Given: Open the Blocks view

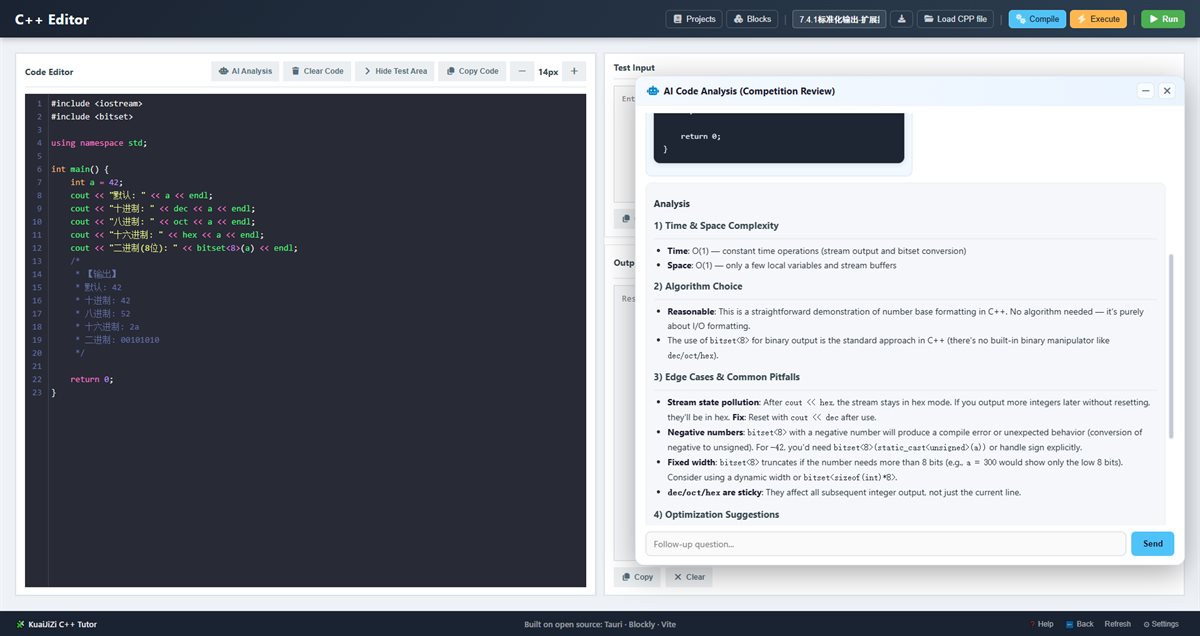Looking at the screenshot, I should [753, 19].
